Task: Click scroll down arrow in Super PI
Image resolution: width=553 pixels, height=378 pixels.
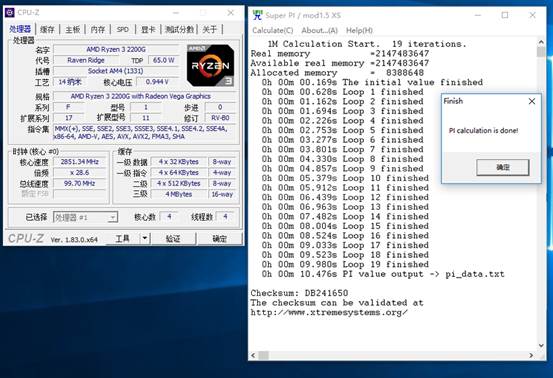Action: [541, 346]
